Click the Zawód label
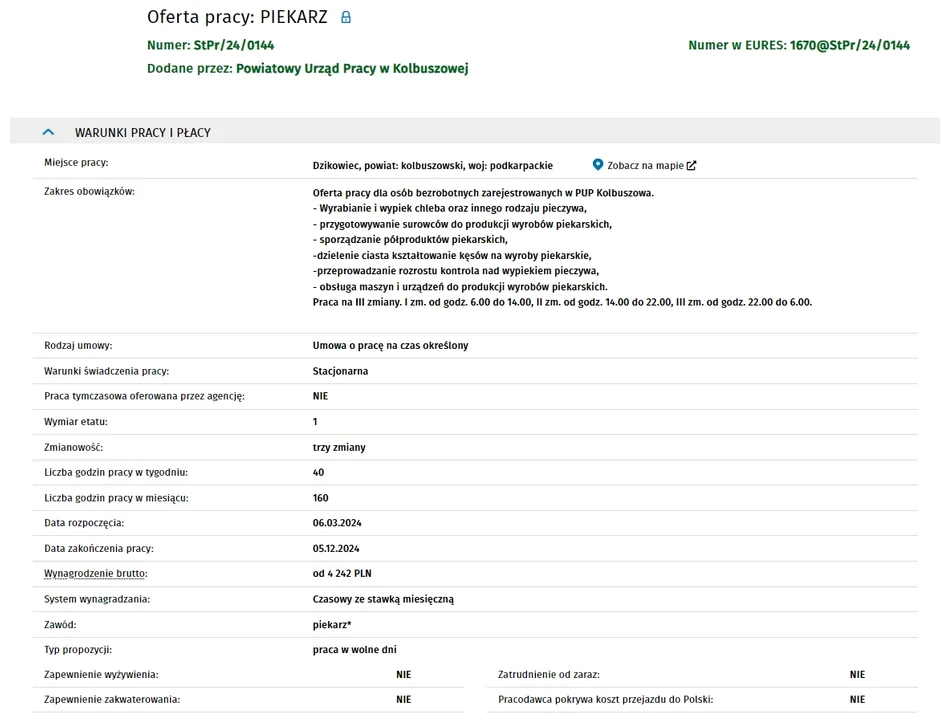Screen dimensions: 951x720 60,624
